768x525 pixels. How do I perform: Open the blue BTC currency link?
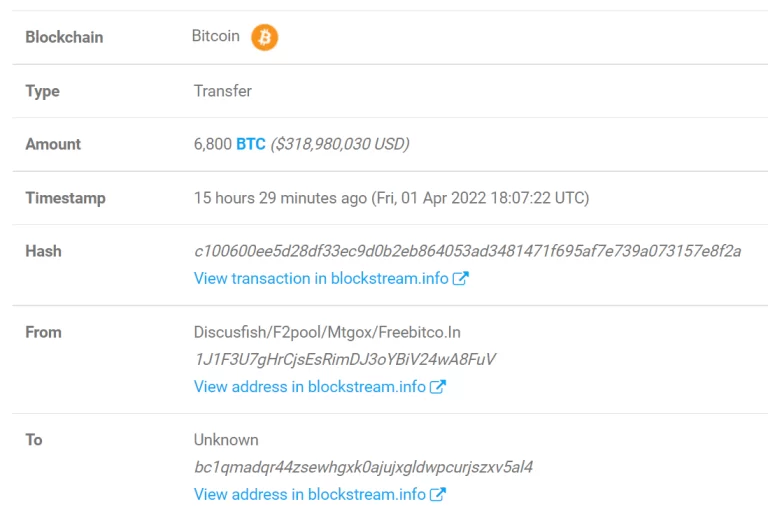click(251, 144)
